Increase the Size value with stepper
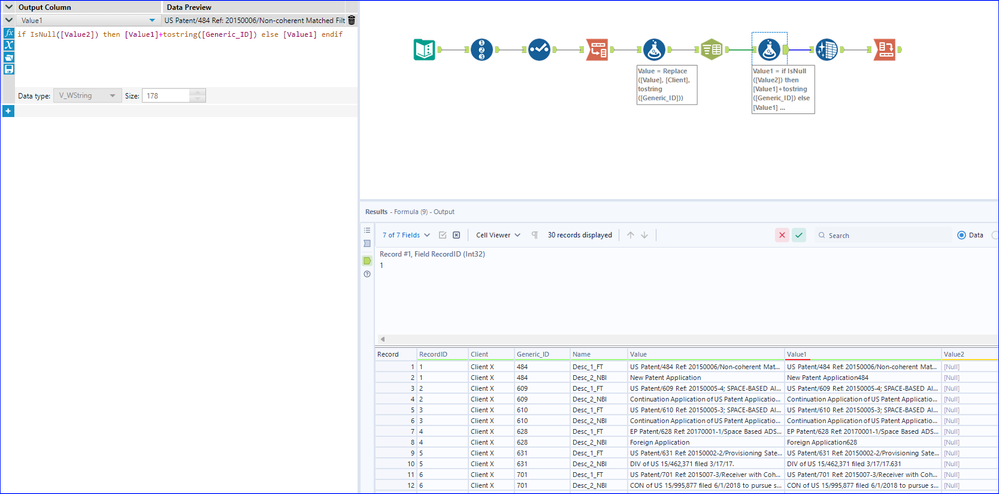The height and width of the screenshot is (494, 999). coord(198,92)
